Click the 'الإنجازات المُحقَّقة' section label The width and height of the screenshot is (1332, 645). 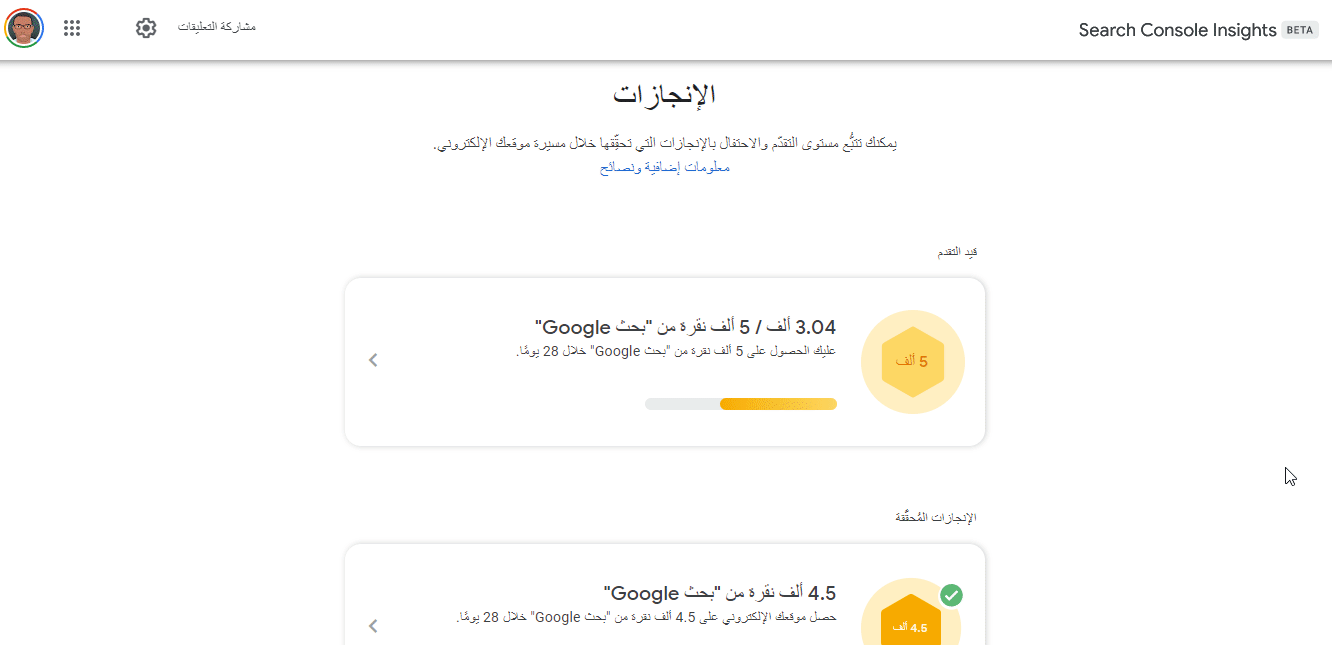(935, 518)
